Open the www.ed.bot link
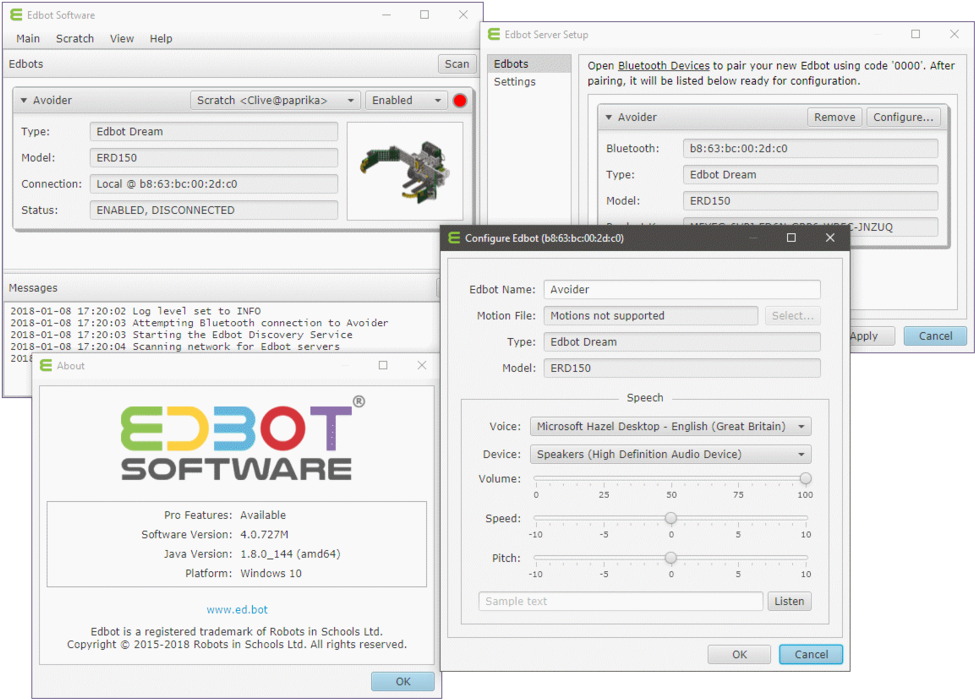This screenshot has height=700, width=975. tap(237, 610)
